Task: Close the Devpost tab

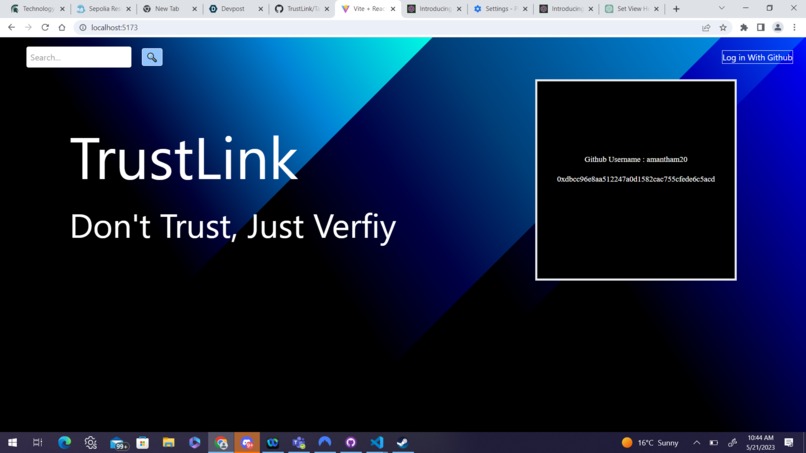Action: pos(260,9)
